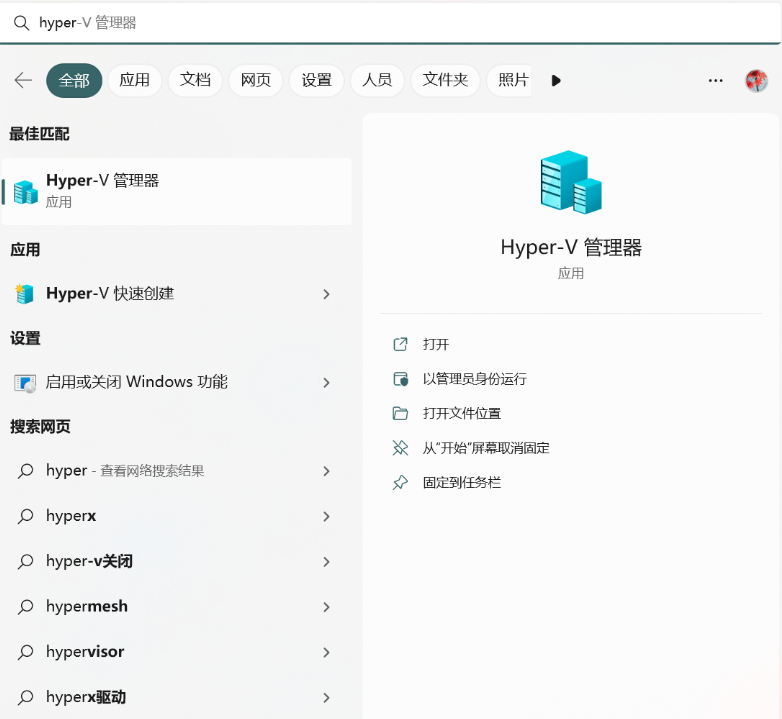Click the search icon beside hypermesh
The width and height of the screenshot is (782, 719).
[25, 607]
